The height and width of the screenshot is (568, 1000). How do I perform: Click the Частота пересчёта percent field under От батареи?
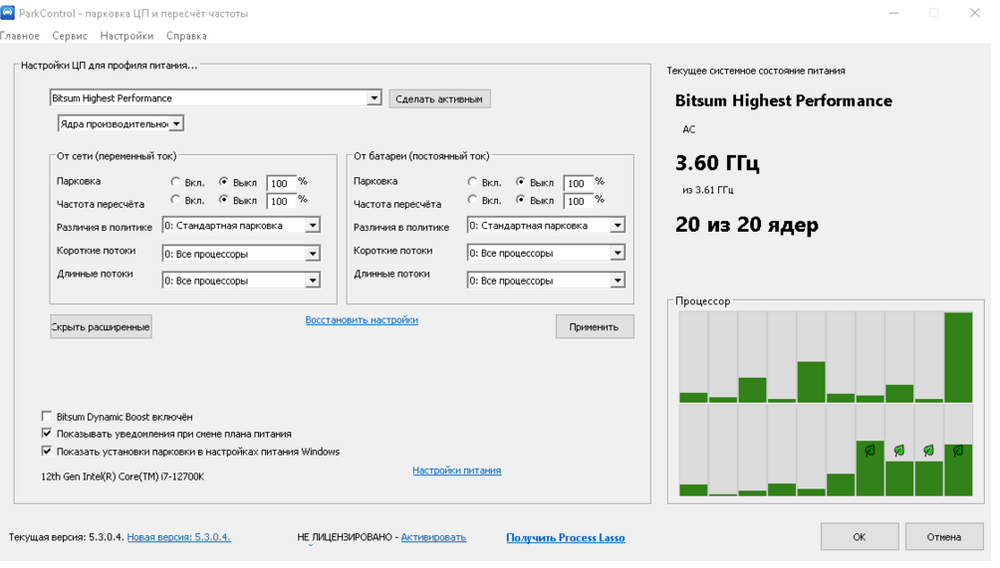pyautogui.click(x=578, y=201)
